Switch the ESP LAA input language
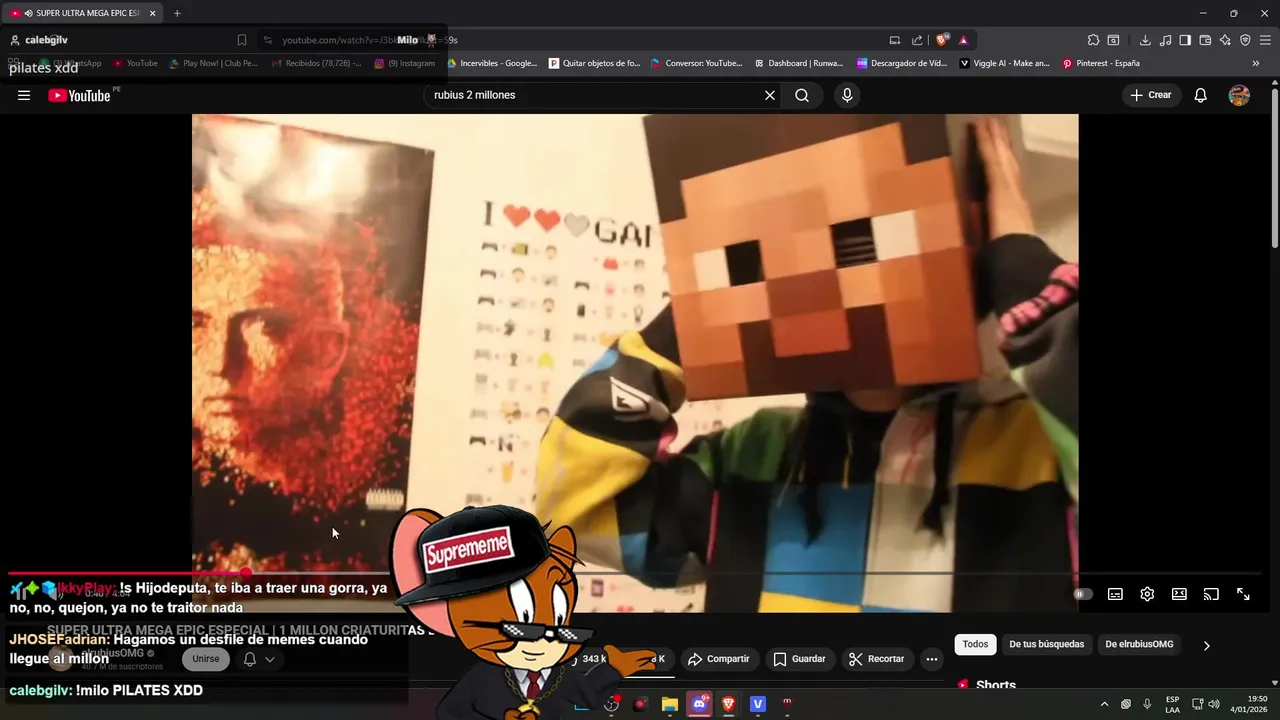Viewport: 1280px width, 720px height. [x=1172, y=704]
